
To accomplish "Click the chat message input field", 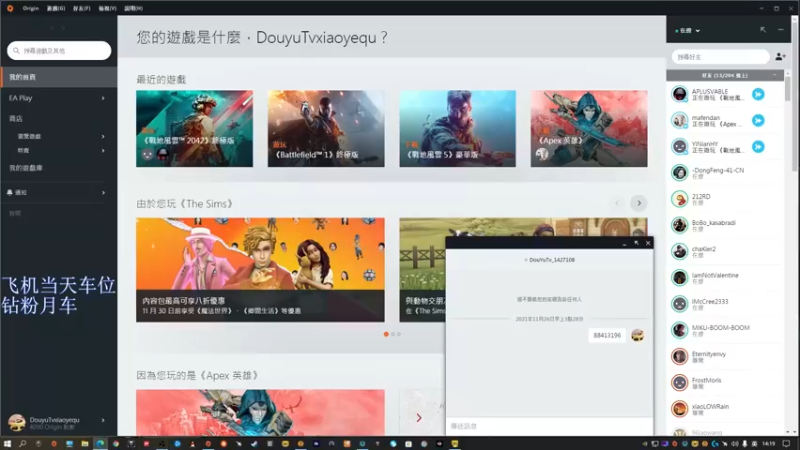I will (x=549, y=426).
